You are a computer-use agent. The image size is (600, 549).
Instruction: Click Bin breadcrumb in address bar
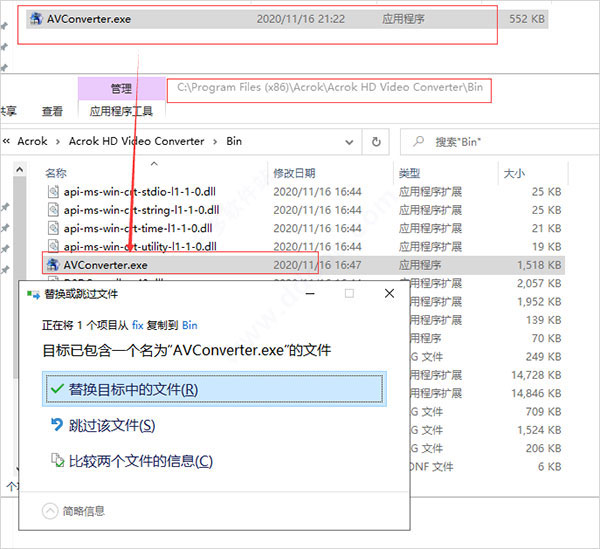tap(234, 141)
